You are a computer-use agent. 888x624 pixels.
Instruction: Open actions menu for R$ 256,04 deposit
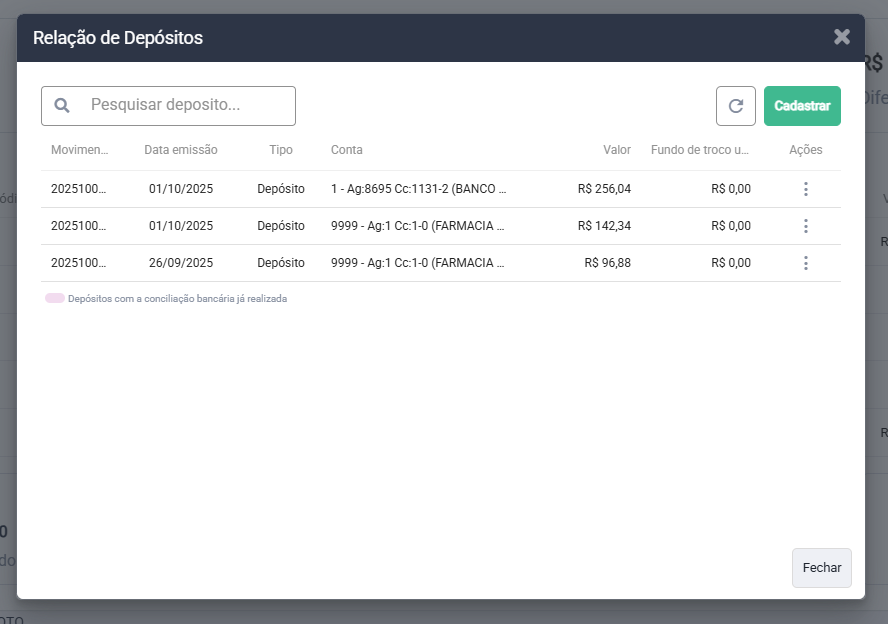coord(805,189)
